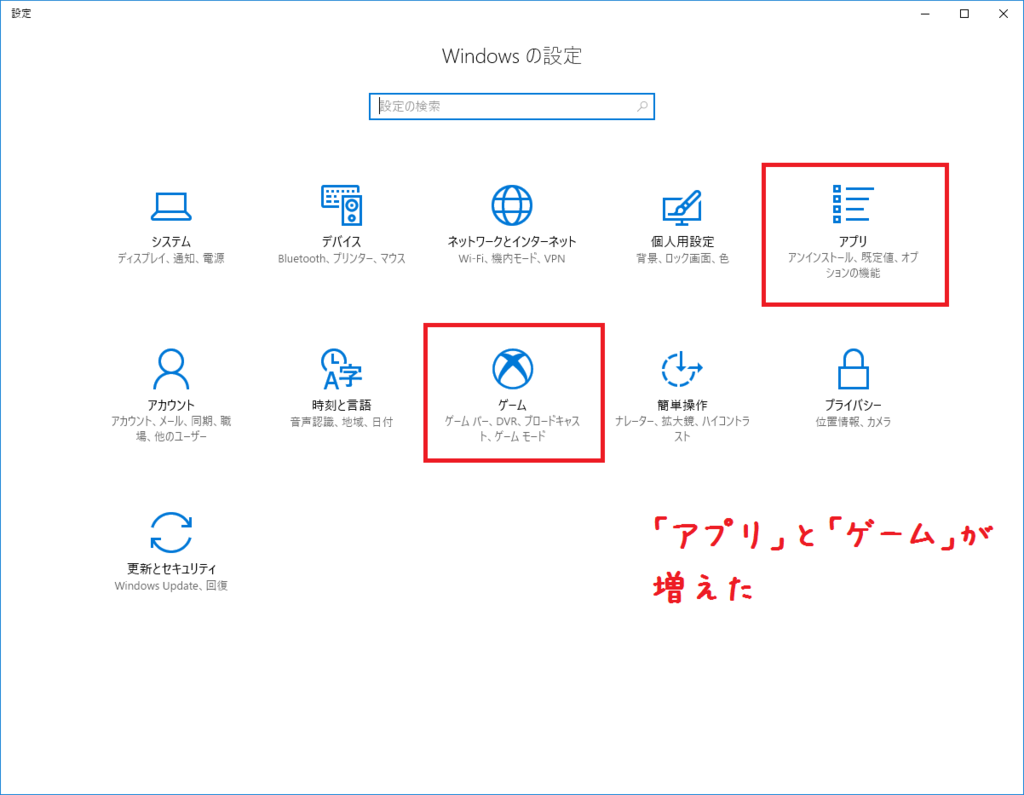Select the システム label
The height and width of the screenshot is (795, 1024).
coord(171,242)
